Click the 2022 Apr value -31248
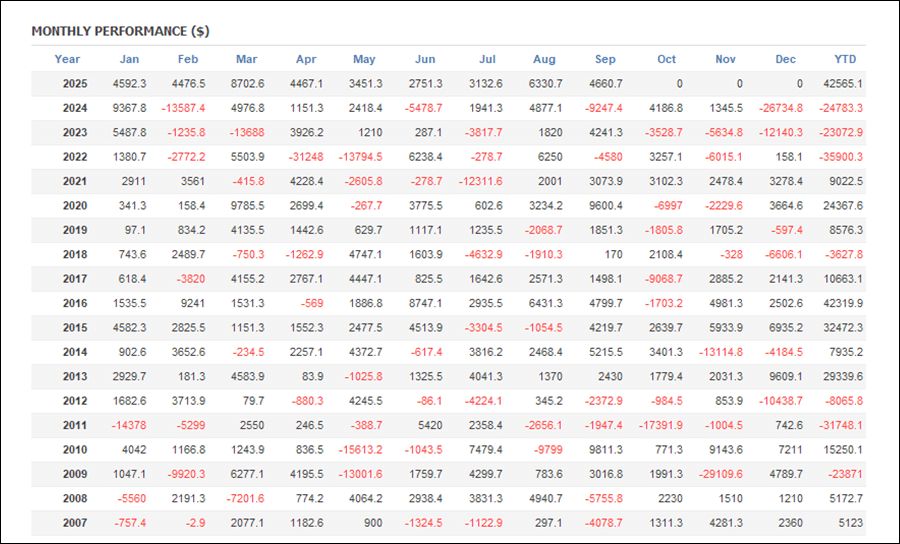900x544 pixels. tap(304, 157)
